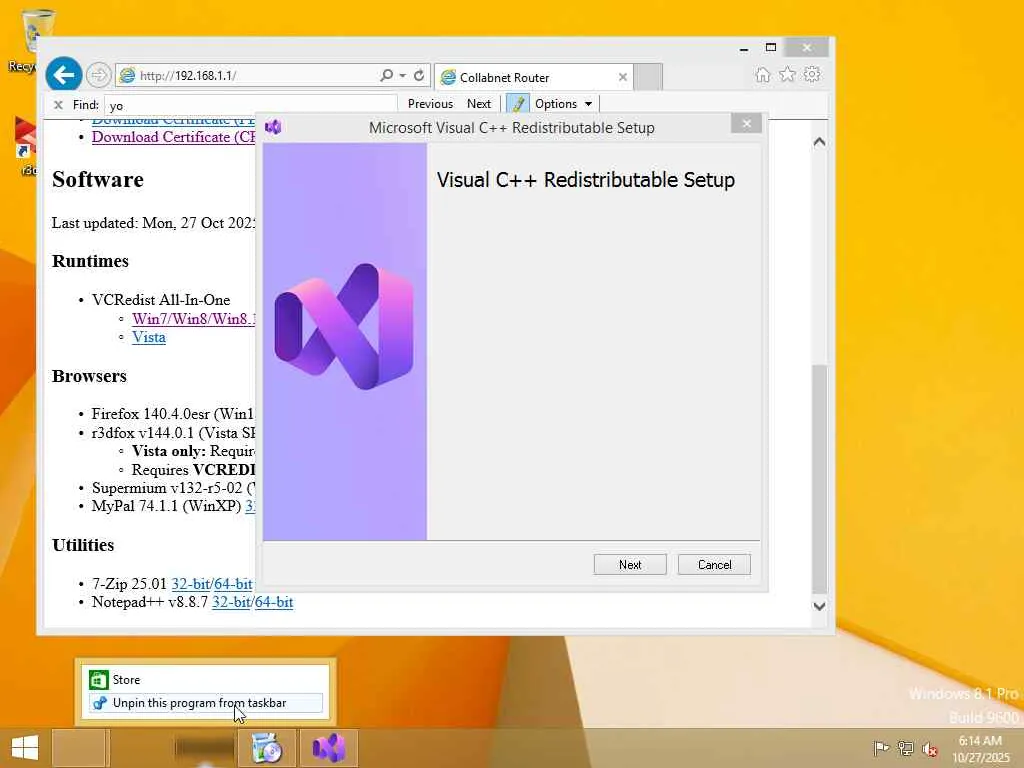Click the address bar showing 192.168.1.1

click(x=248, y=76)
